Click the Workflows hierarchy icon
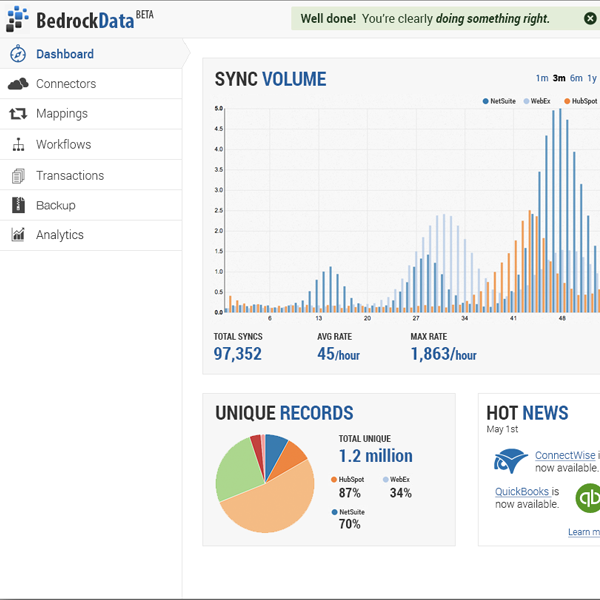Screen dimensions: 600x600 [18, 145]
